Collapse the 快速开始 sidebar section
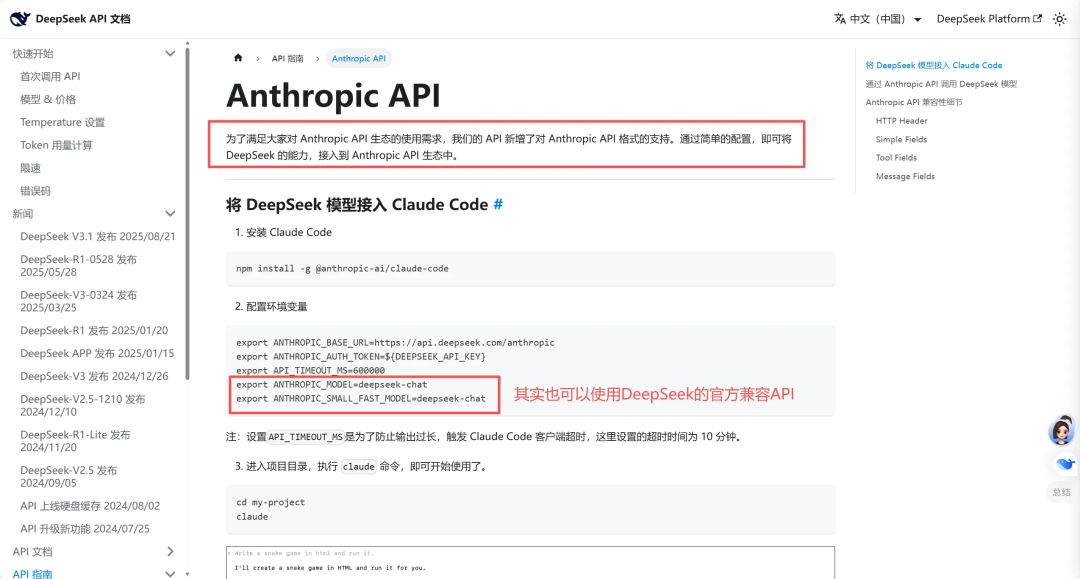1080x579 pixels. pos(170,52)
